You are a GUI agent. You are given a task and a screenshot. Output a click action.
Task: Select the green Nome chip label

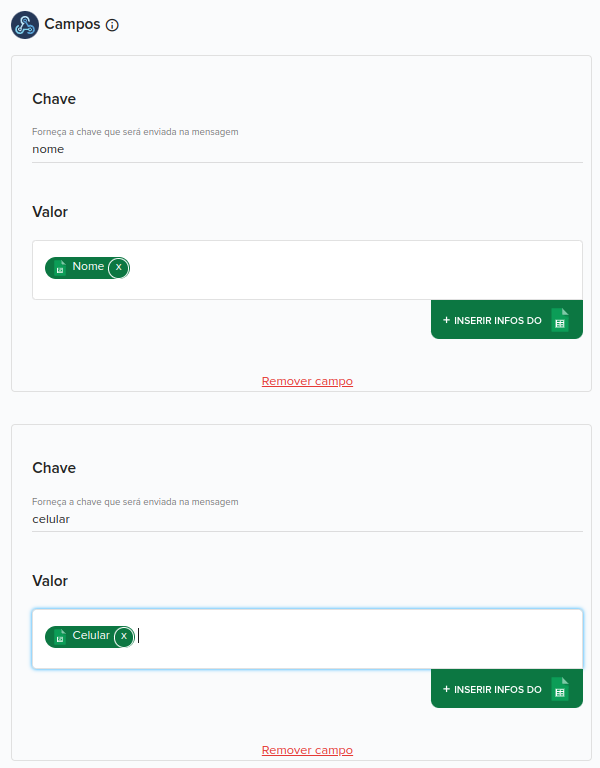pyautogui.click(x=88, y=266)
